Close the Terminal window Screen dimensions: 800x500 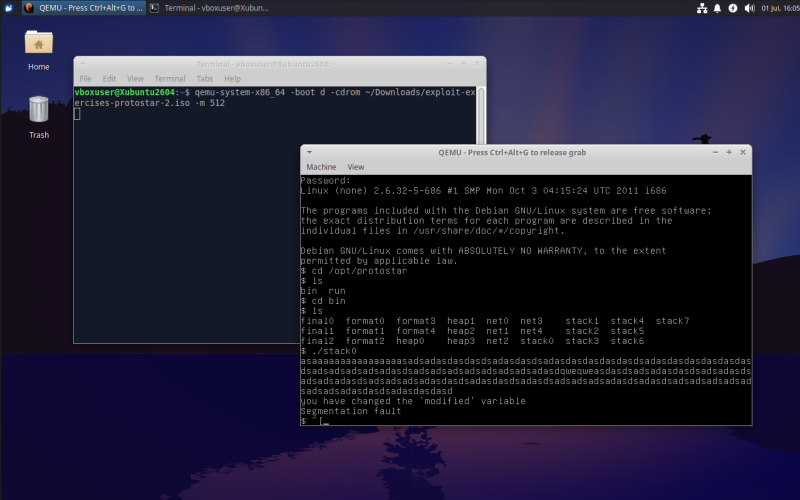[x=477, y=64]
